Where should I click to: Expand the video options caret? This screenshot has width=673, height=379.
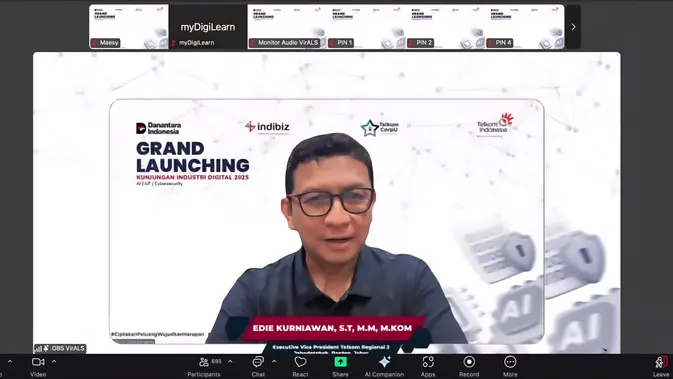tap(54, 362)
